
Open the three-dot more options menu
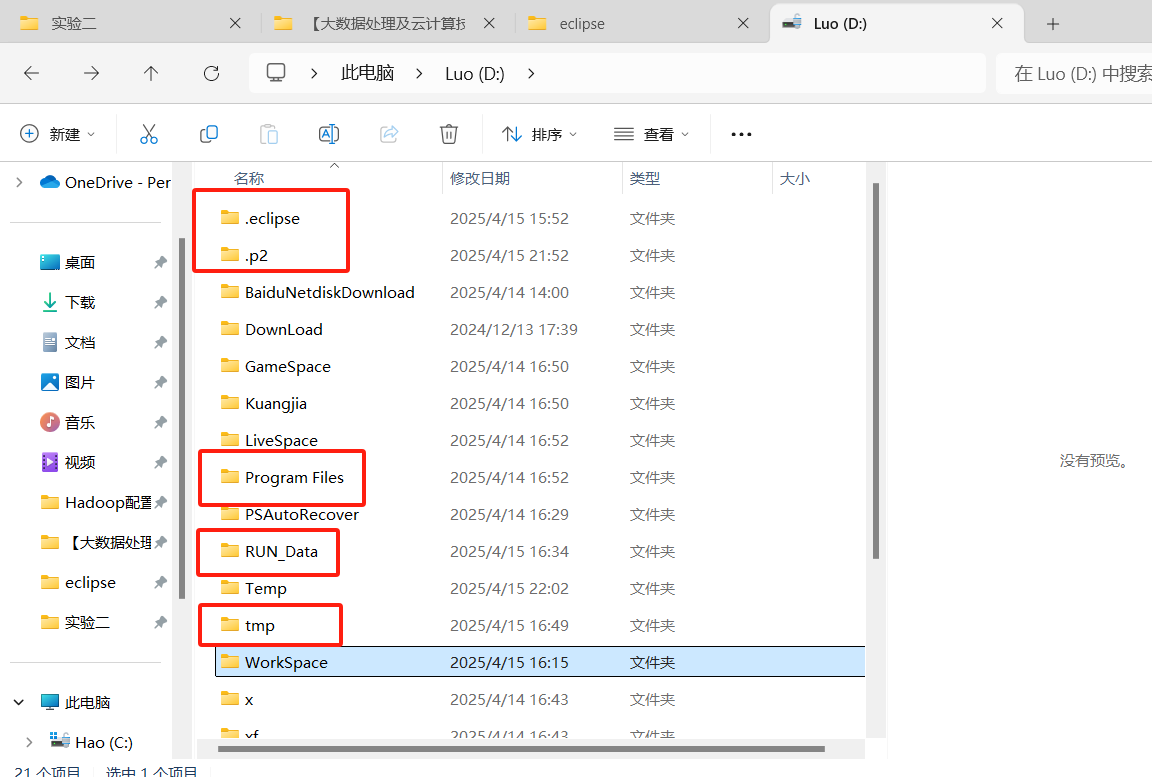pyautogui.click(x=741, y=134)
